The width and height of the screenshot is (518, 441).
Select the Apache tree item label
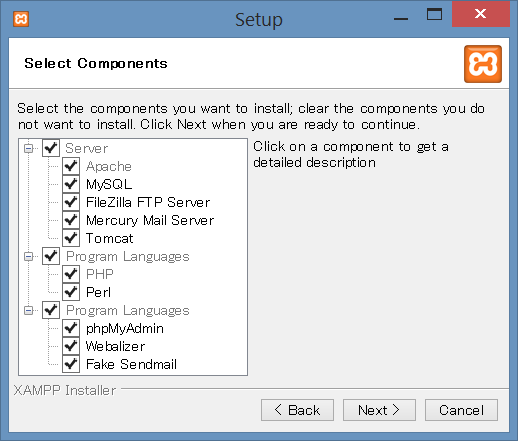[109, 166]
